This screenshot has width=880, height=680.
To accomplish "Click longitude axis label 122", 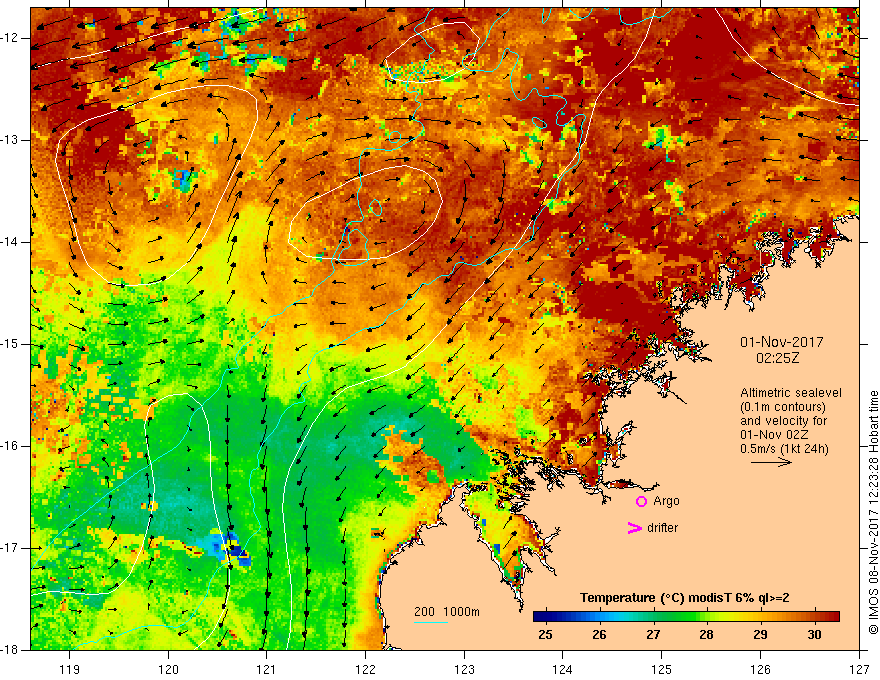I will (x=365, y=669).
